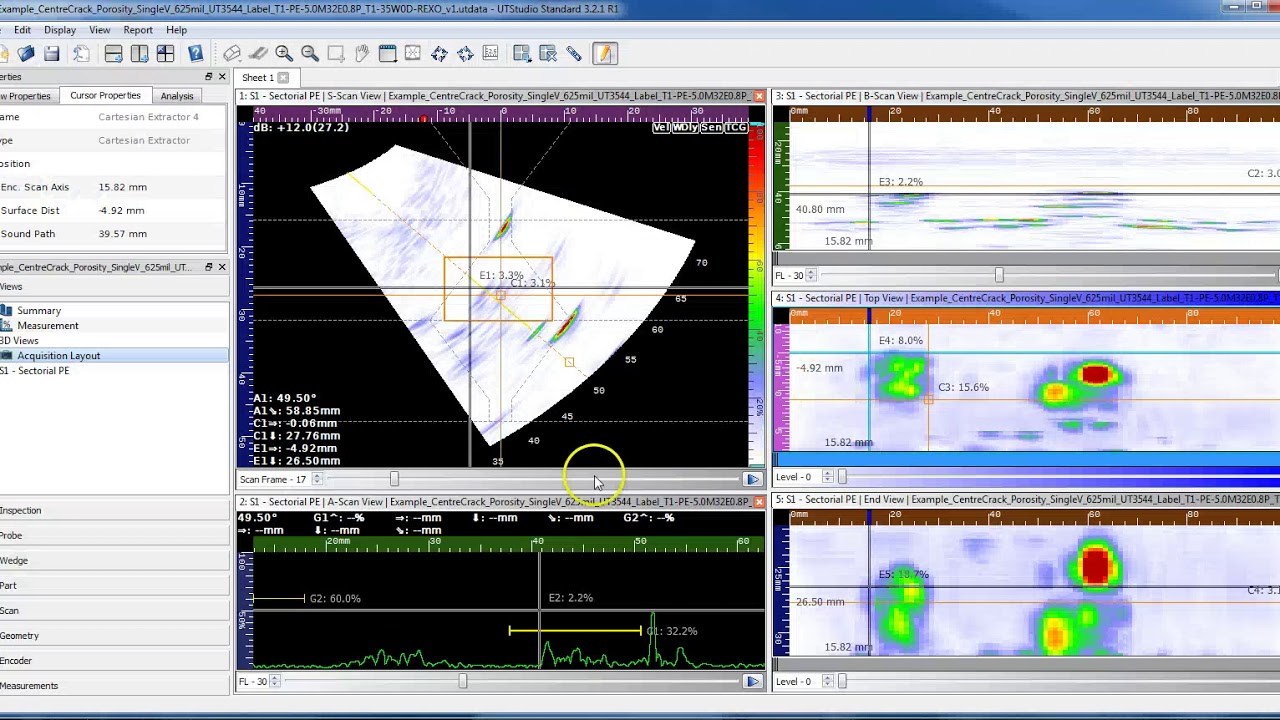Click the view window settings icon
1280x720 pixels.
[x=388, y=54]
